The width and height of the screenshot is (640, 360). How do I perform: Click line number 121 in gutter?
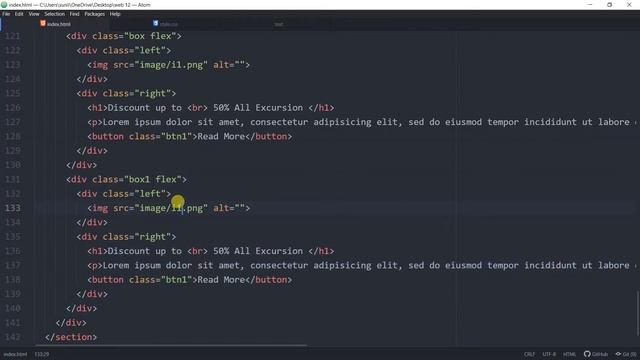pos(13,36)
